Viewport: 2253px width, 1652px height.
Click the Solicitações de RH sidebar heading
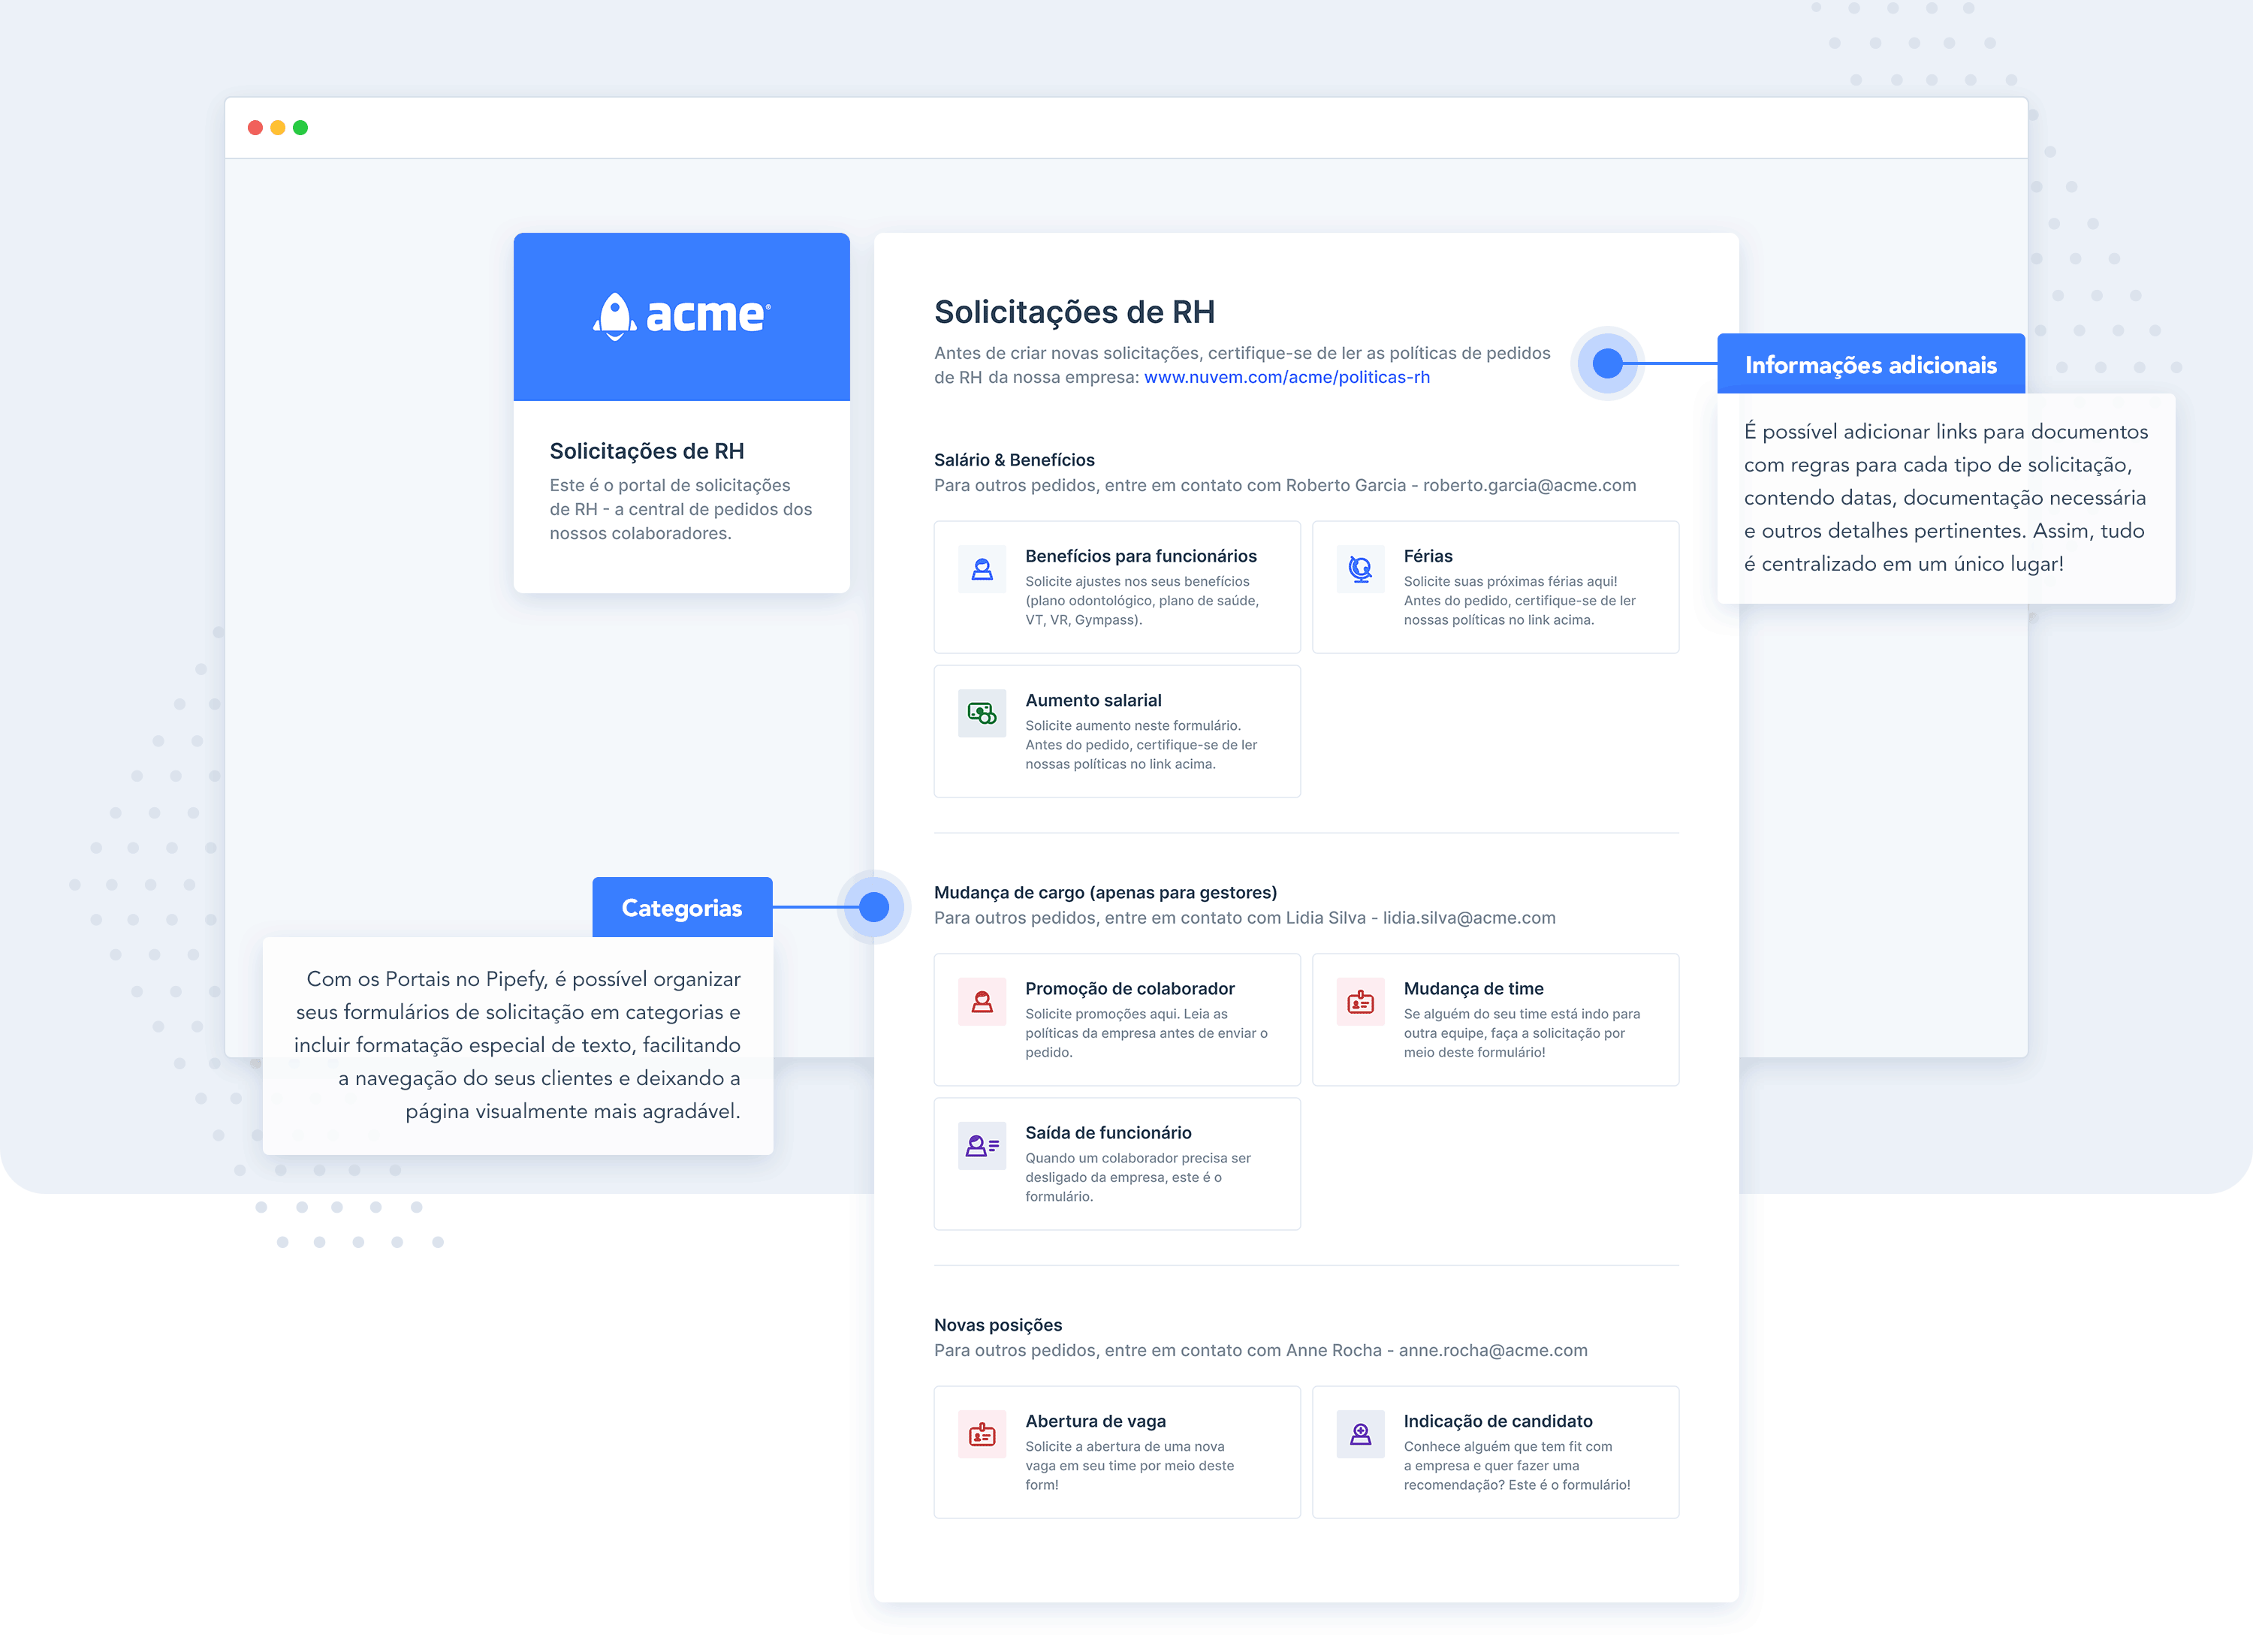(x=646, y=451)
